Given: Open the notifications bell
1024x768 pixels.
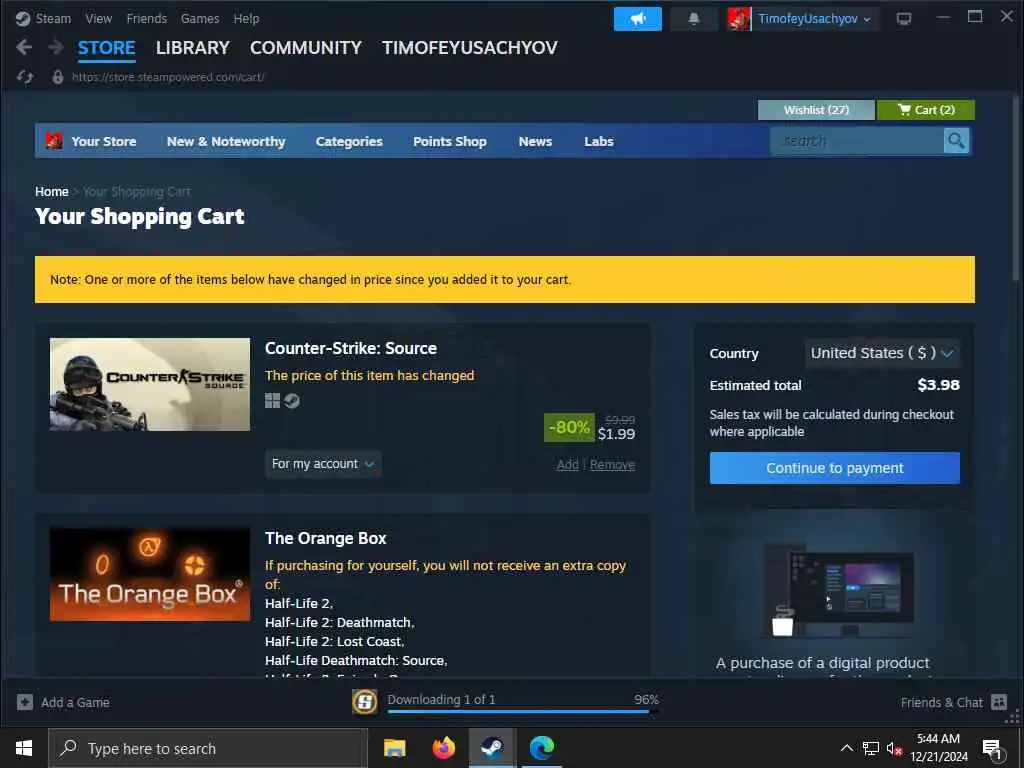Looking at the screenshot, I should click(694, 19).
